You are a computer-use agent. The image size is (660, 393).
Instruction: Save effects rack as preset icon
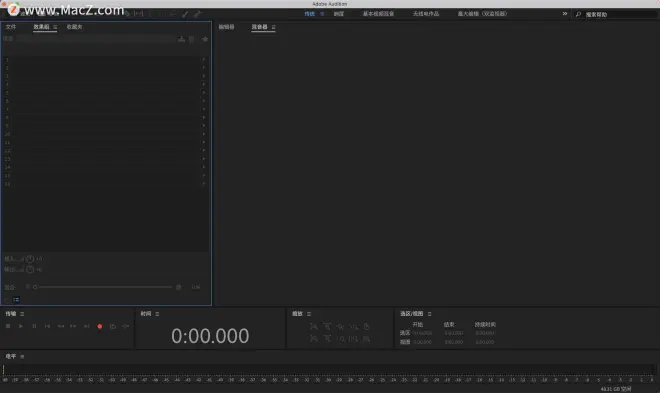[181, 39]
